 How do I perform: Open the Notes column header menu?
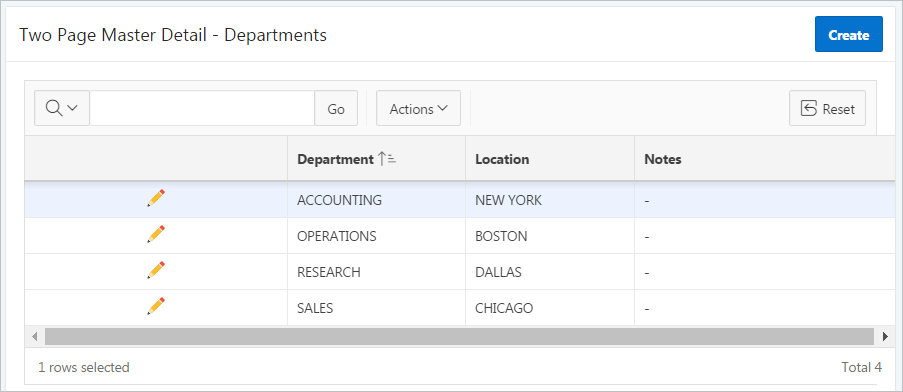click(x=662, y=159)
